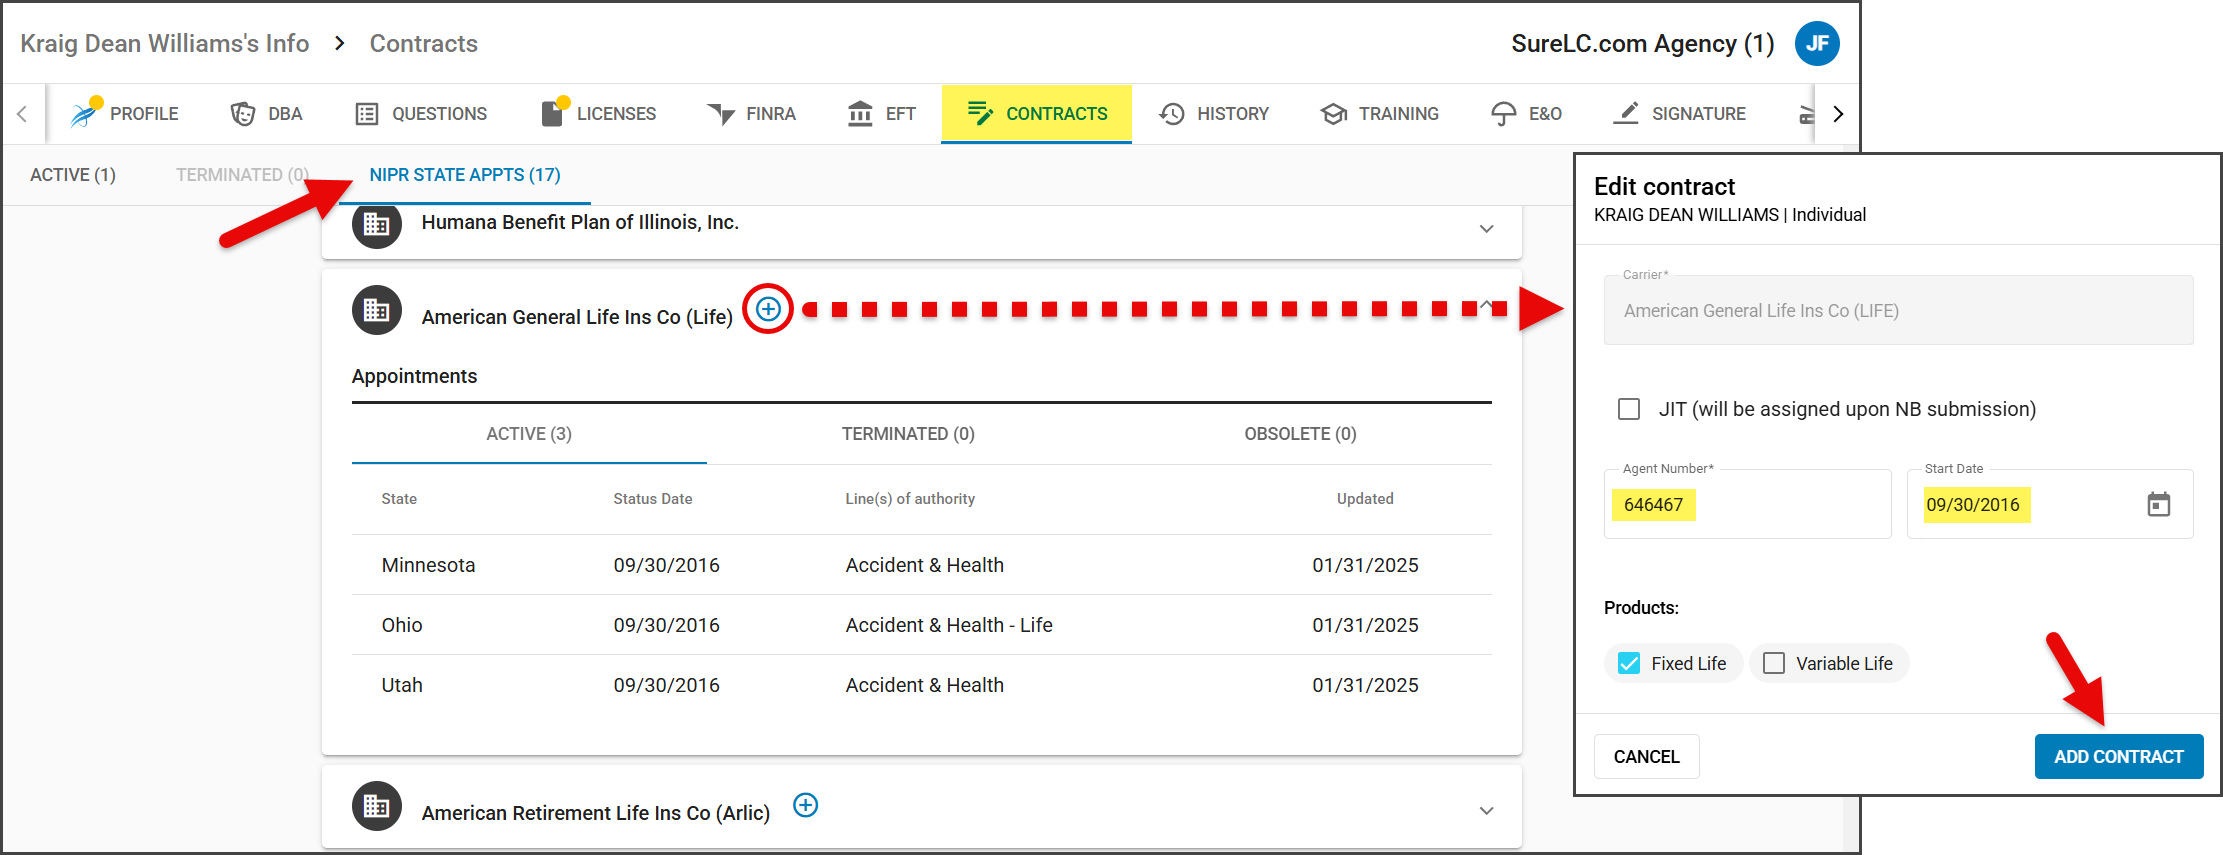Click the Humana Benefit Plan building icon

[377, 224]
